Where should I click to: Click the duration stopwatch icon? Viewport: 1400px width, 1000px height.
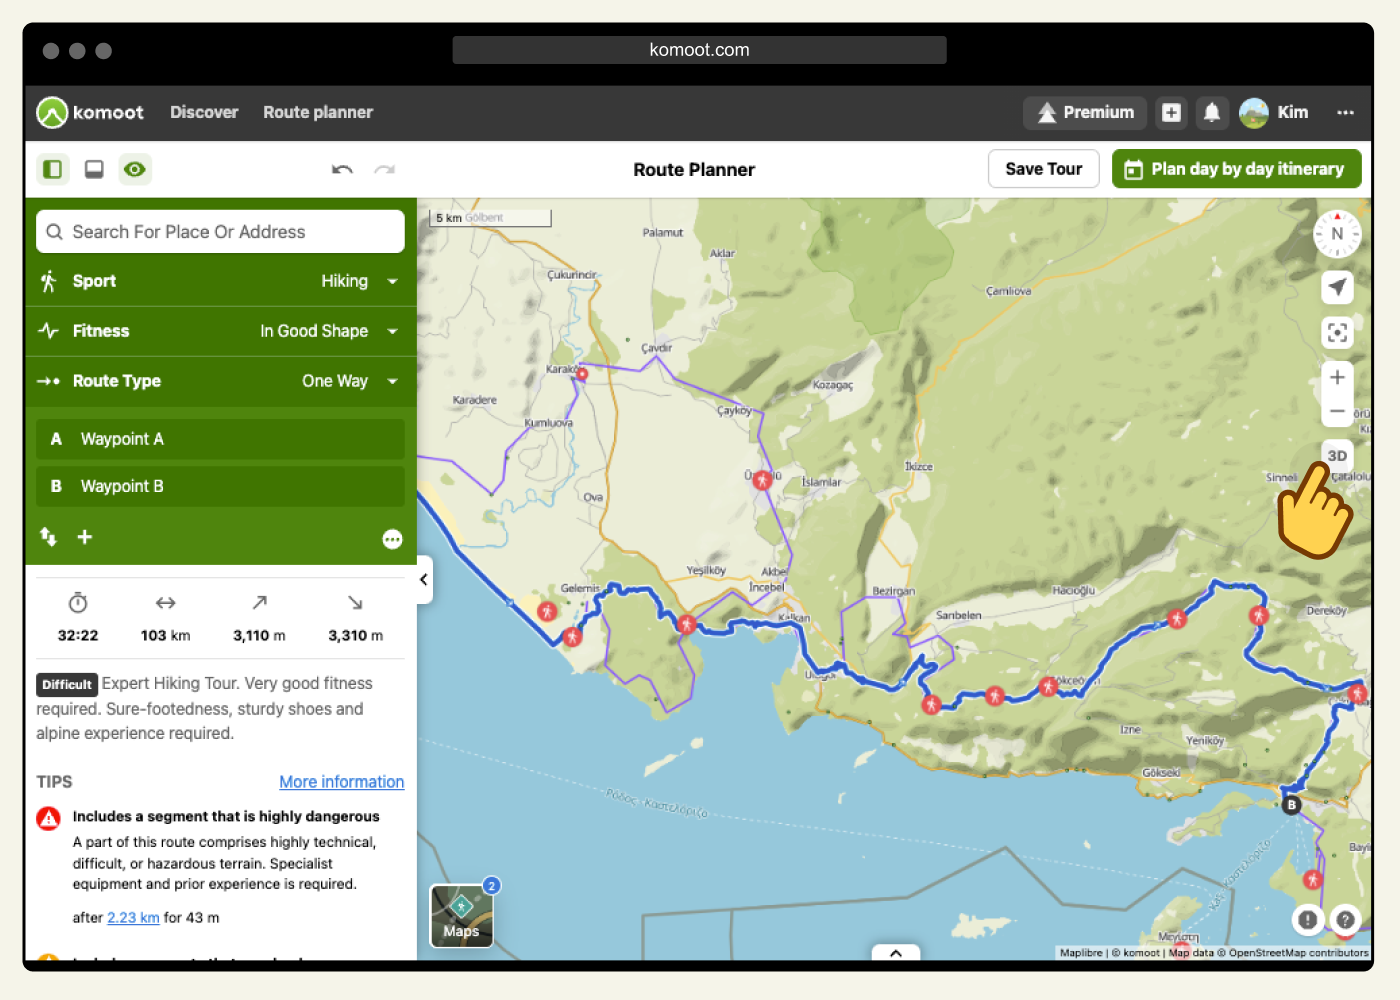pos(78,603)
